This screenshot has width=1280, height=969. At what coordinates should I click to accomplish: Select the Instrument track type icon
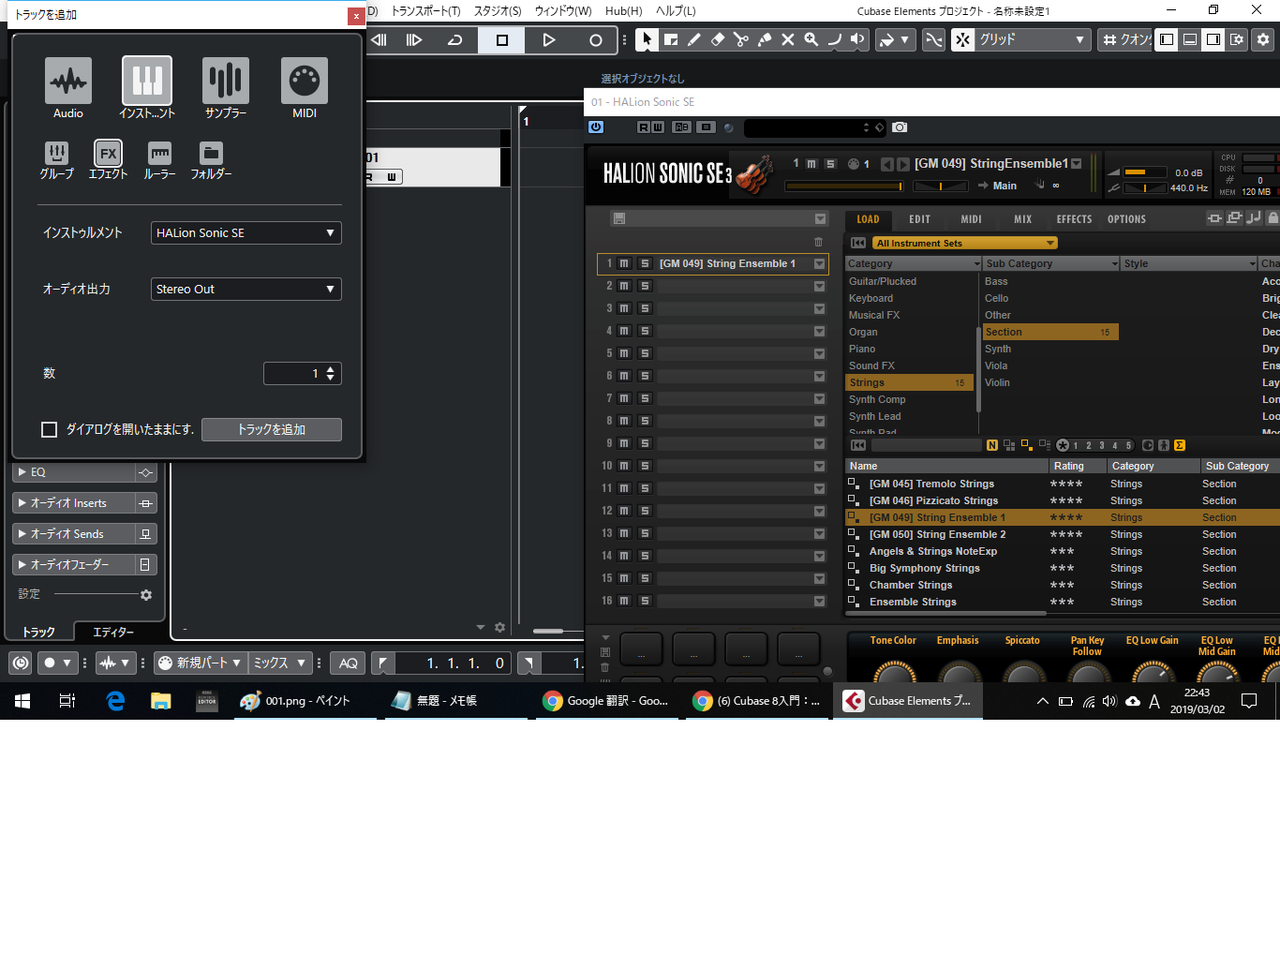tap(147, 80)
